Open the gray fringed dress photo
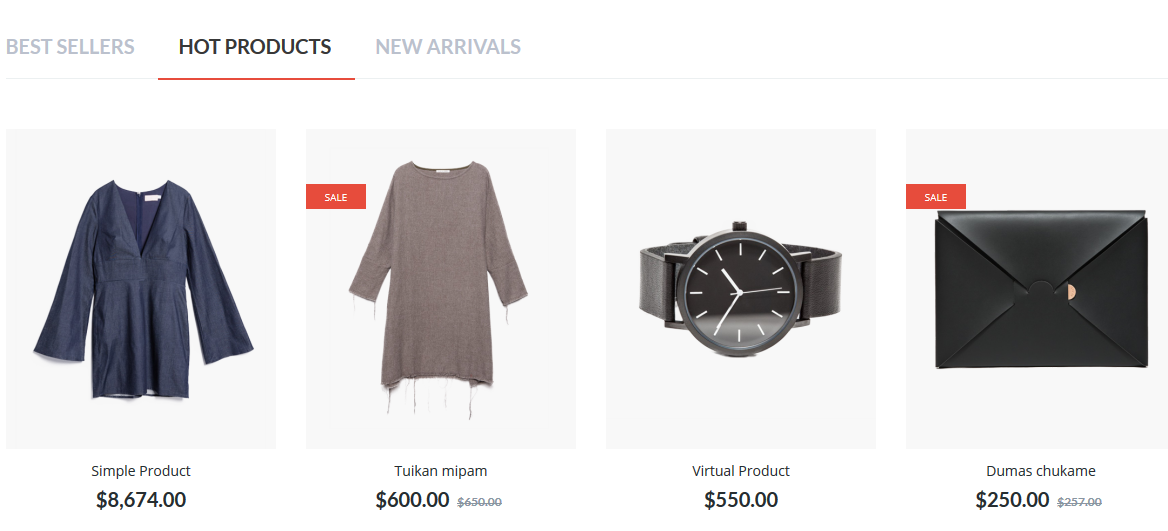 point(441,289)
